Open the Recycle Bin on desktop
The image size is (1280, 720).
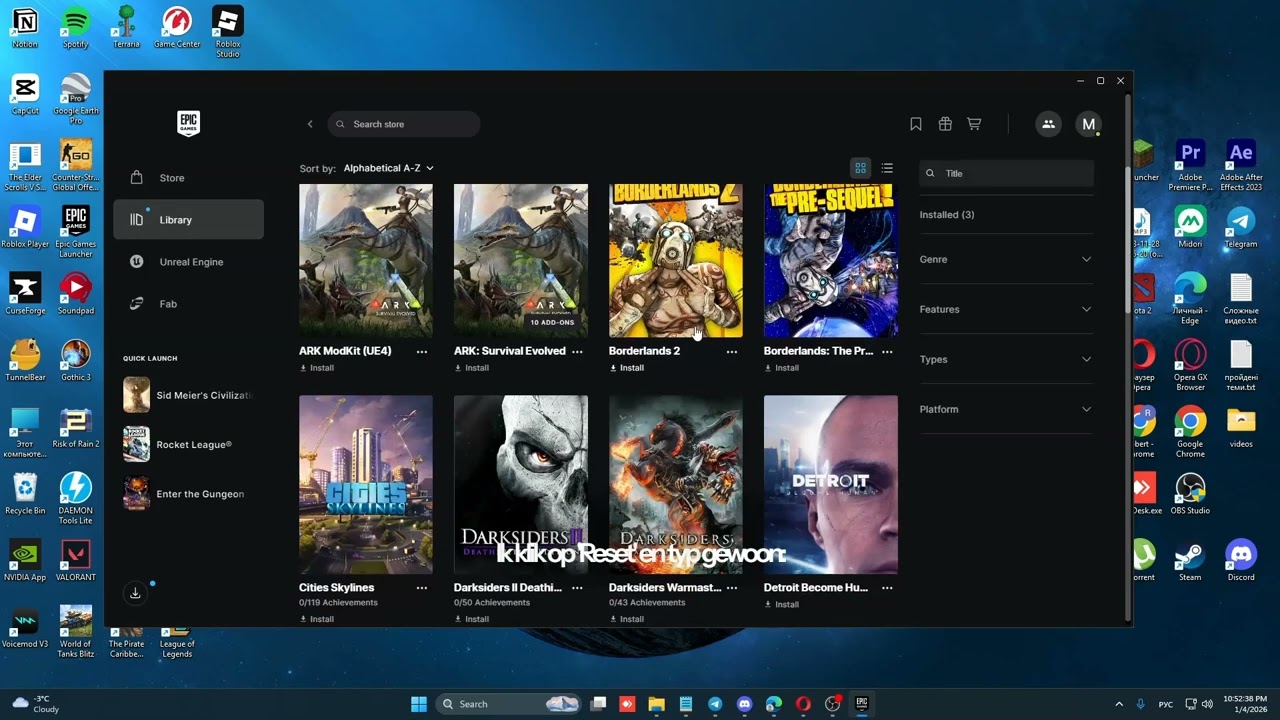click(25, 493)
